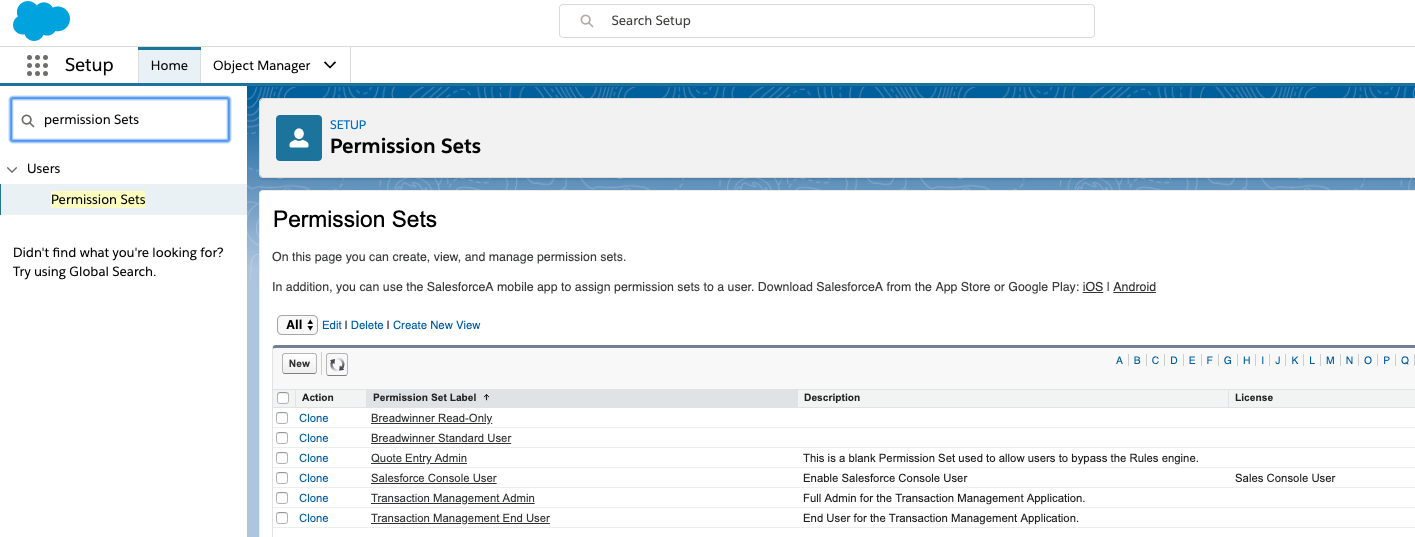The image size is (1415, 537).
Task: Filter list by letter D
Action: [1174, 361]
